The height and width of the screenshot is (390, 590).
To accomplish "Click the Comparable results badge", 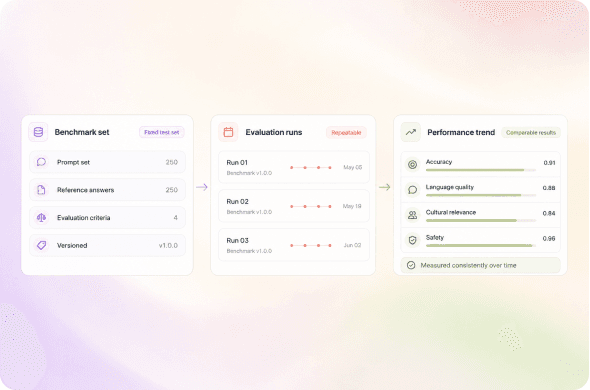I will click(531, 133).
